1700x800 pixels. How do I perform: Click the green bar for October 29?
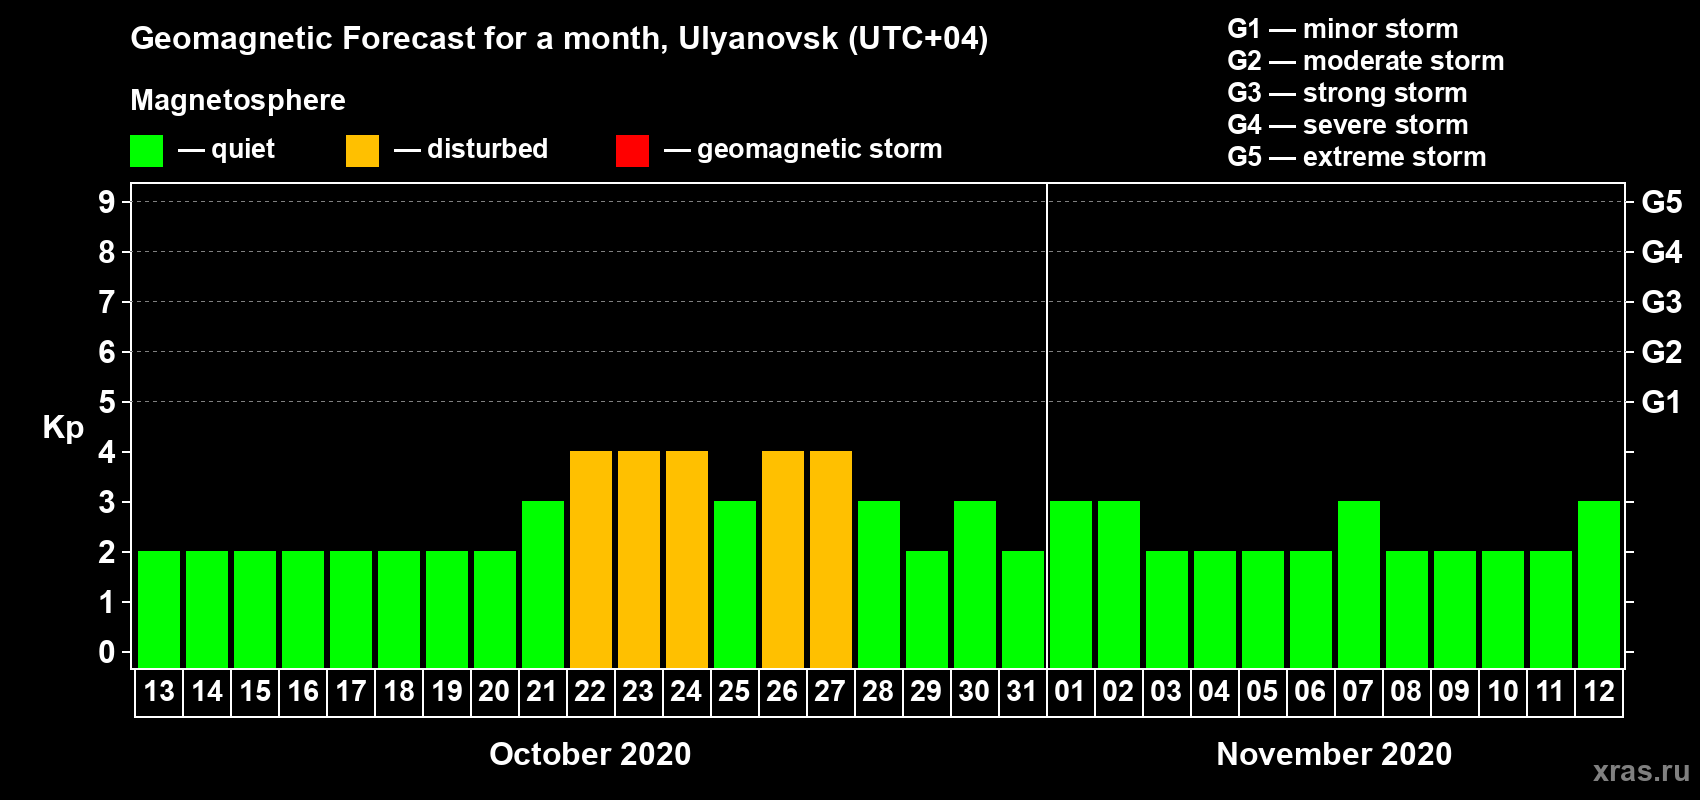(x=927, y=609)
